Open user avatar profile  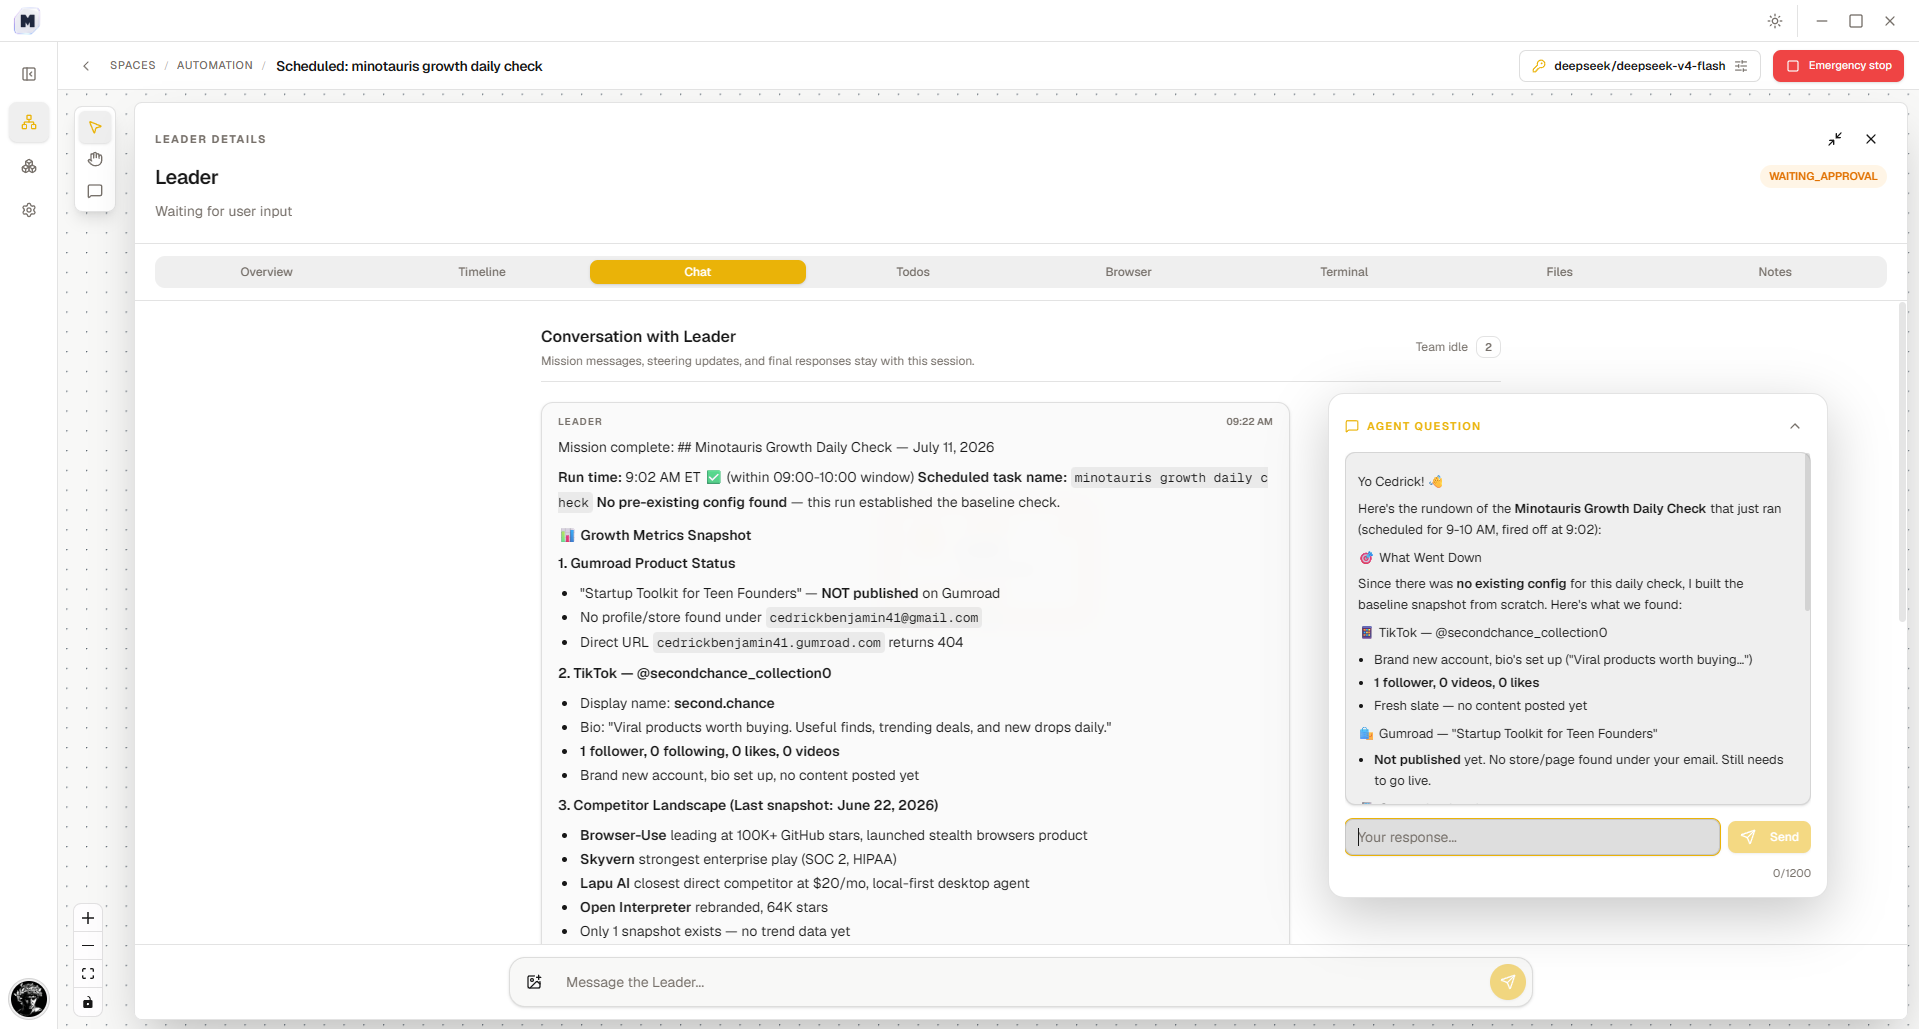[29, 998]
